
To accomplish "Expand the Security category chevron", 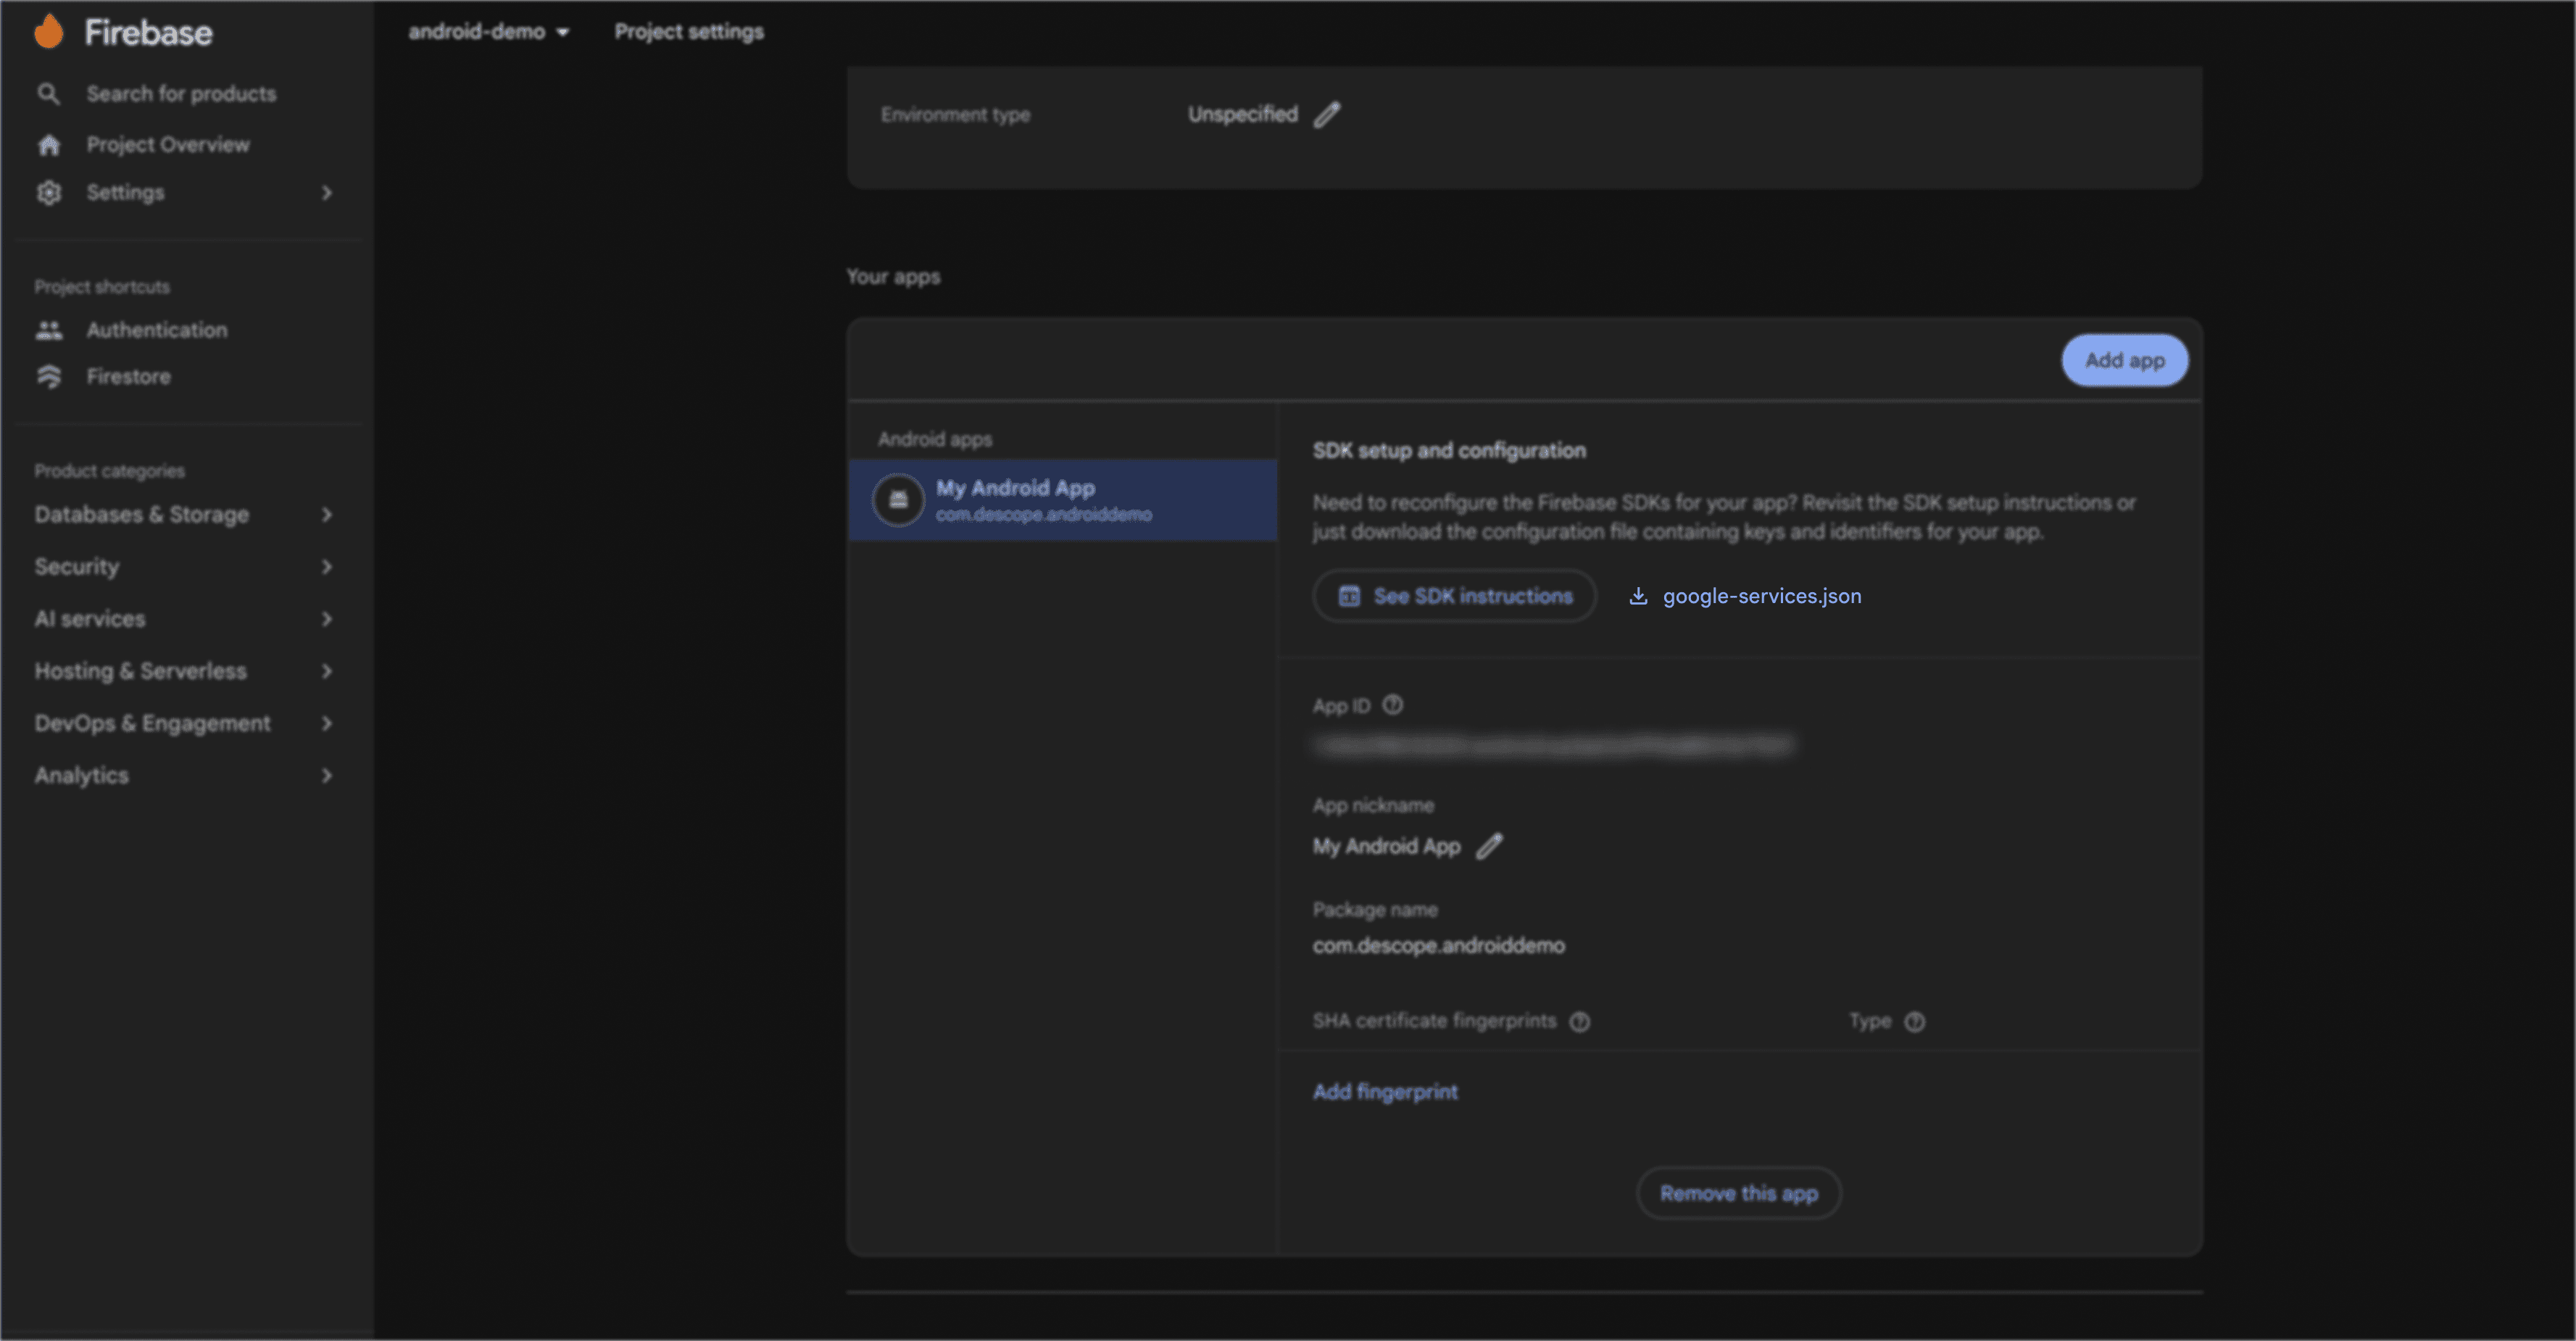I will 326,567.
